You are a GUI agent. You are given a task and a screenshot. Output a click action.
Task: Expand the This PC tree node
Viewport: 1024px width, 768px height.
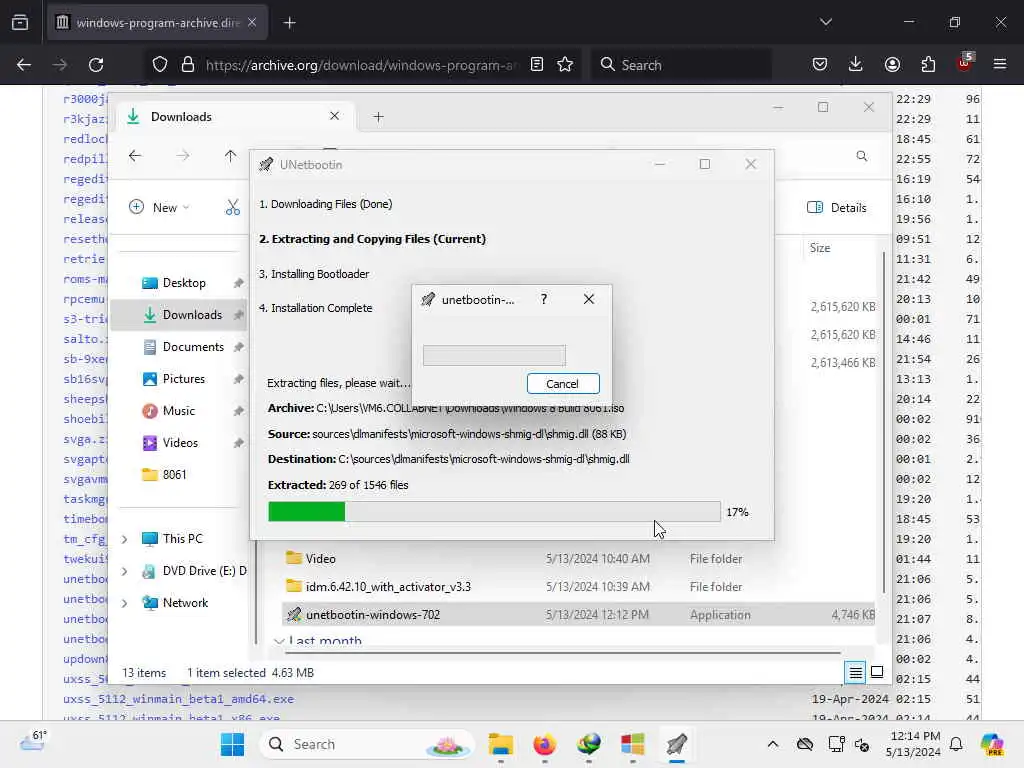[124, 539]
